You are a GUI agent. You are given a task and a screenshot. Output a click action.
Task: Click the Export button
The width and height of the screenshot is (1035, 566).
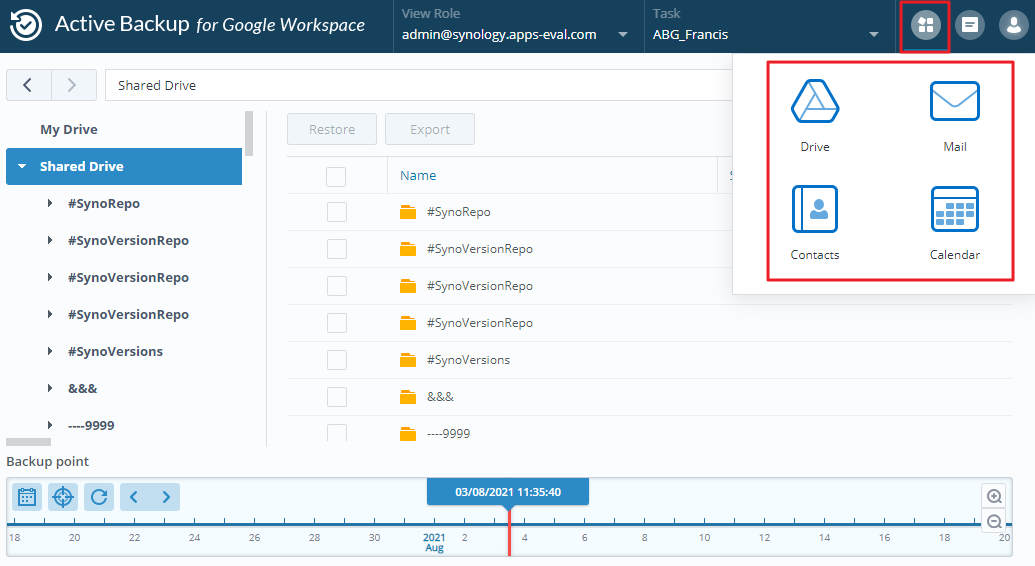point(430,129)
